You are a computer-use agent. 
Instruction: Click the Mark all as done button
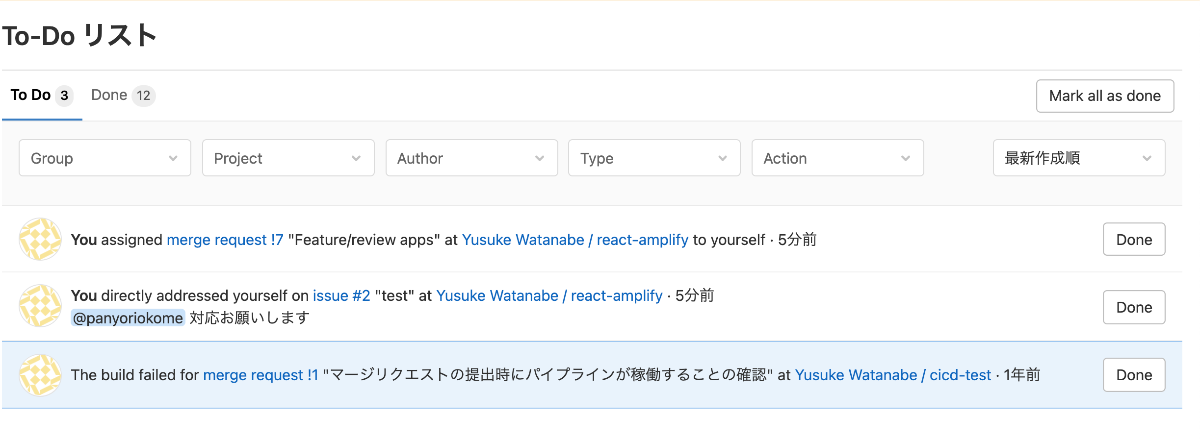[1105, 96]
